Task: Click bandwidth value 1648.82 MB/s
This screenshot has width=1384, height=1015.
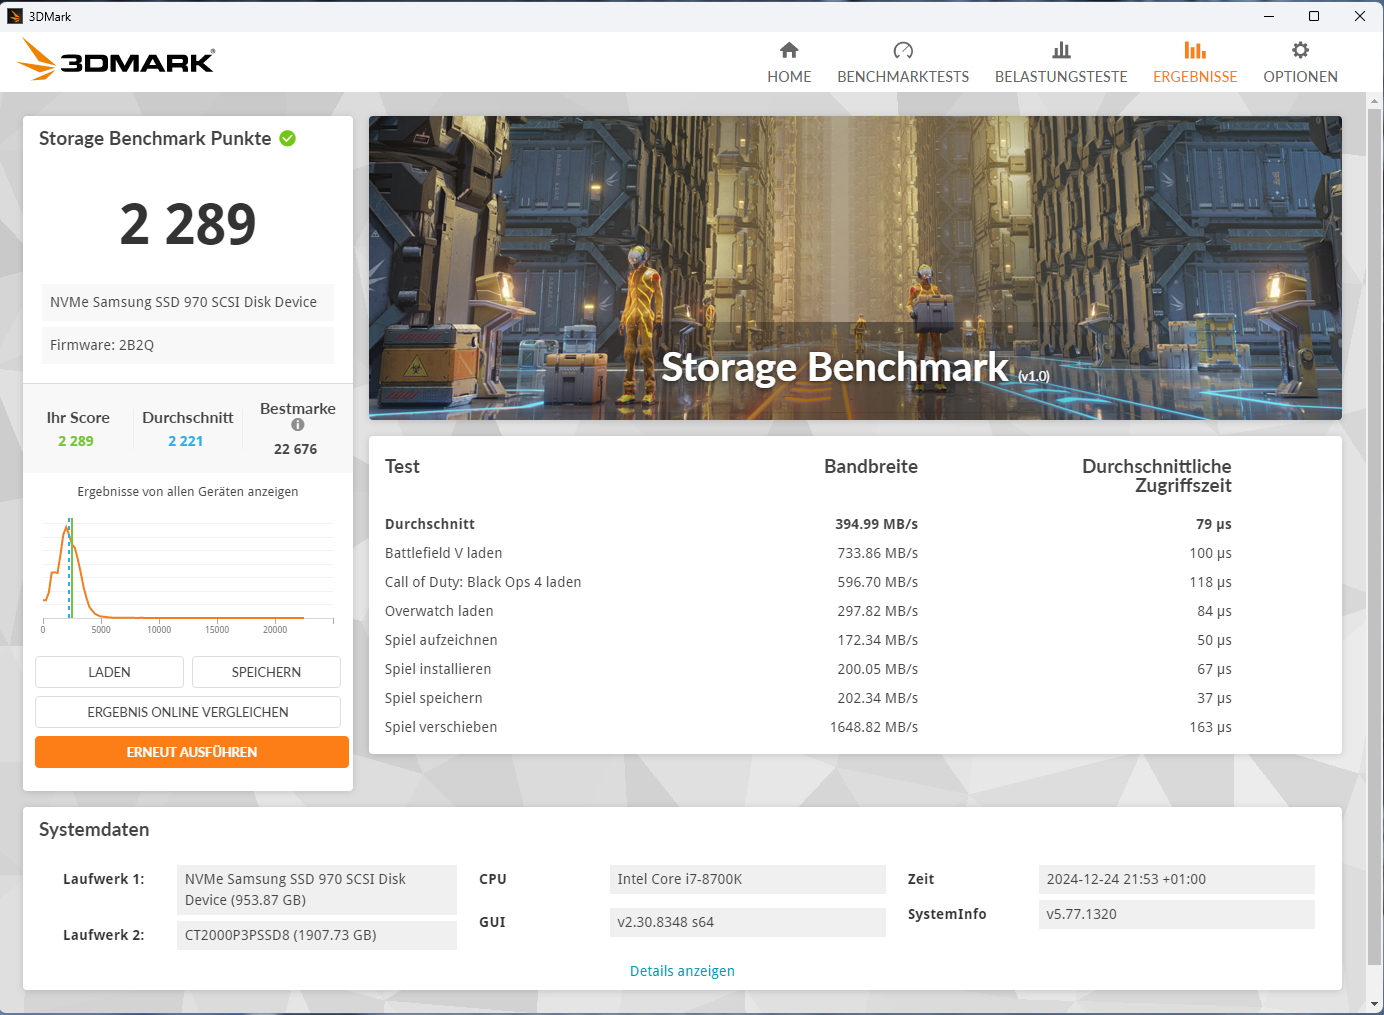Action: click(874, 727)
